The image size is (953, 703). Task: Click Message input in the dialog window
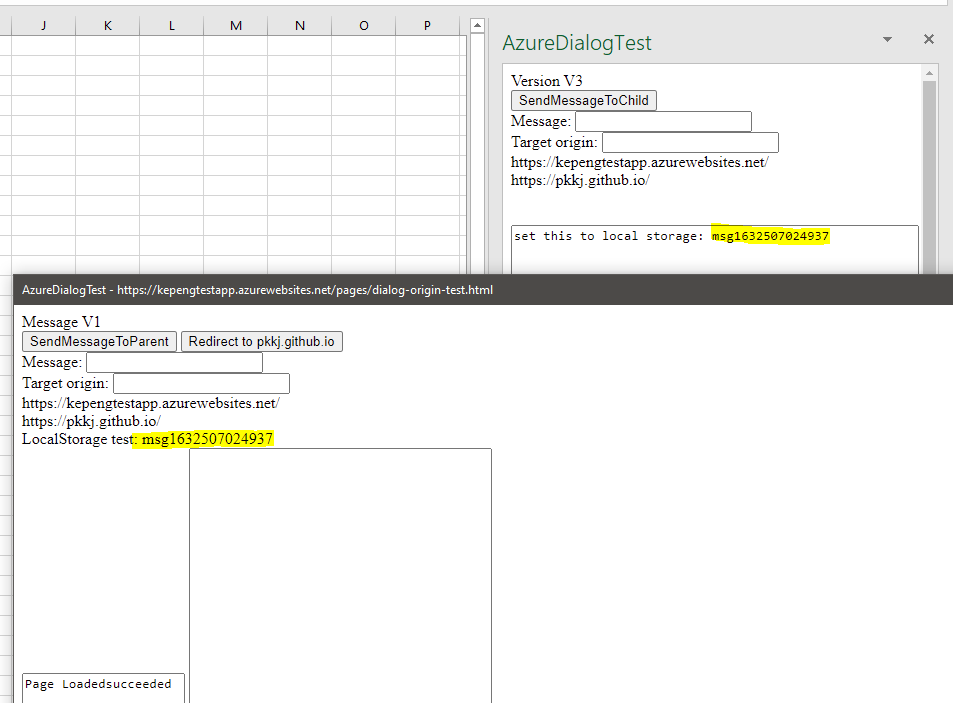tap(173, 362)
